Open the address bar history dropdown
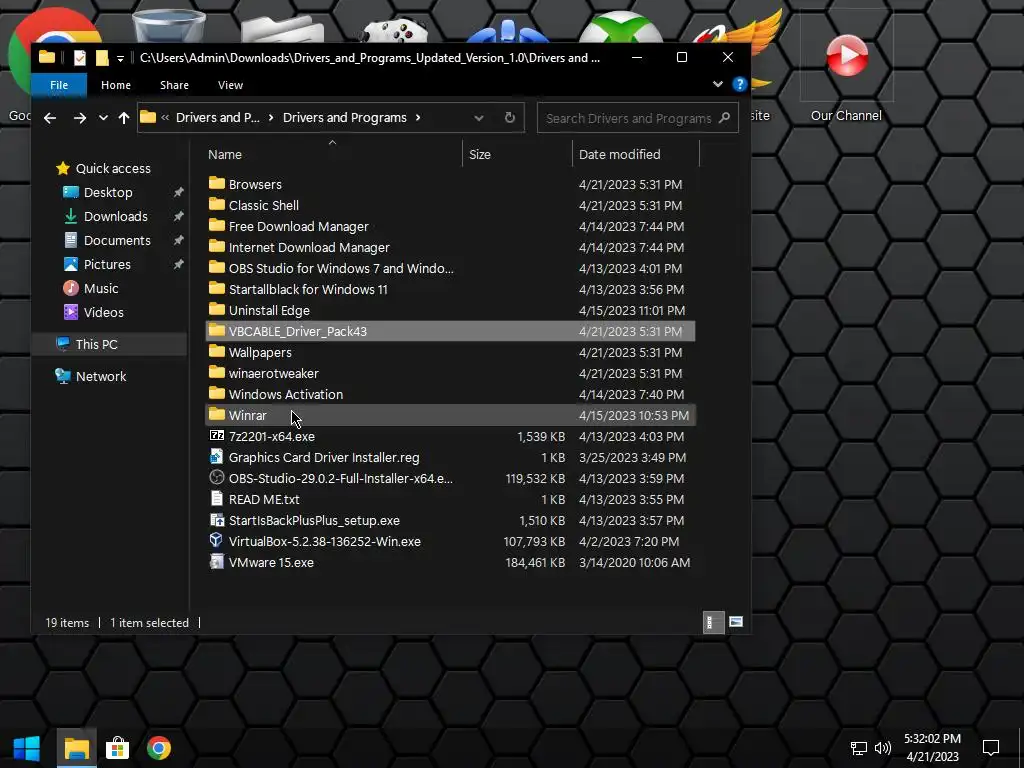The height and width of the screenshot is (768, 1024). click(479, 118)
